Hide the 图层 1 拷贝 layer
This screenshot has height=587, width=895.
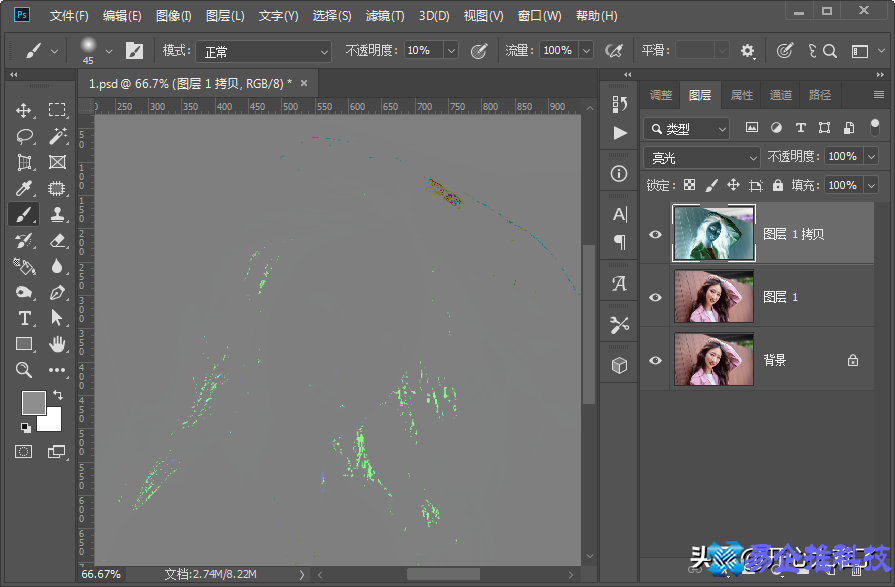pos(656,234)
